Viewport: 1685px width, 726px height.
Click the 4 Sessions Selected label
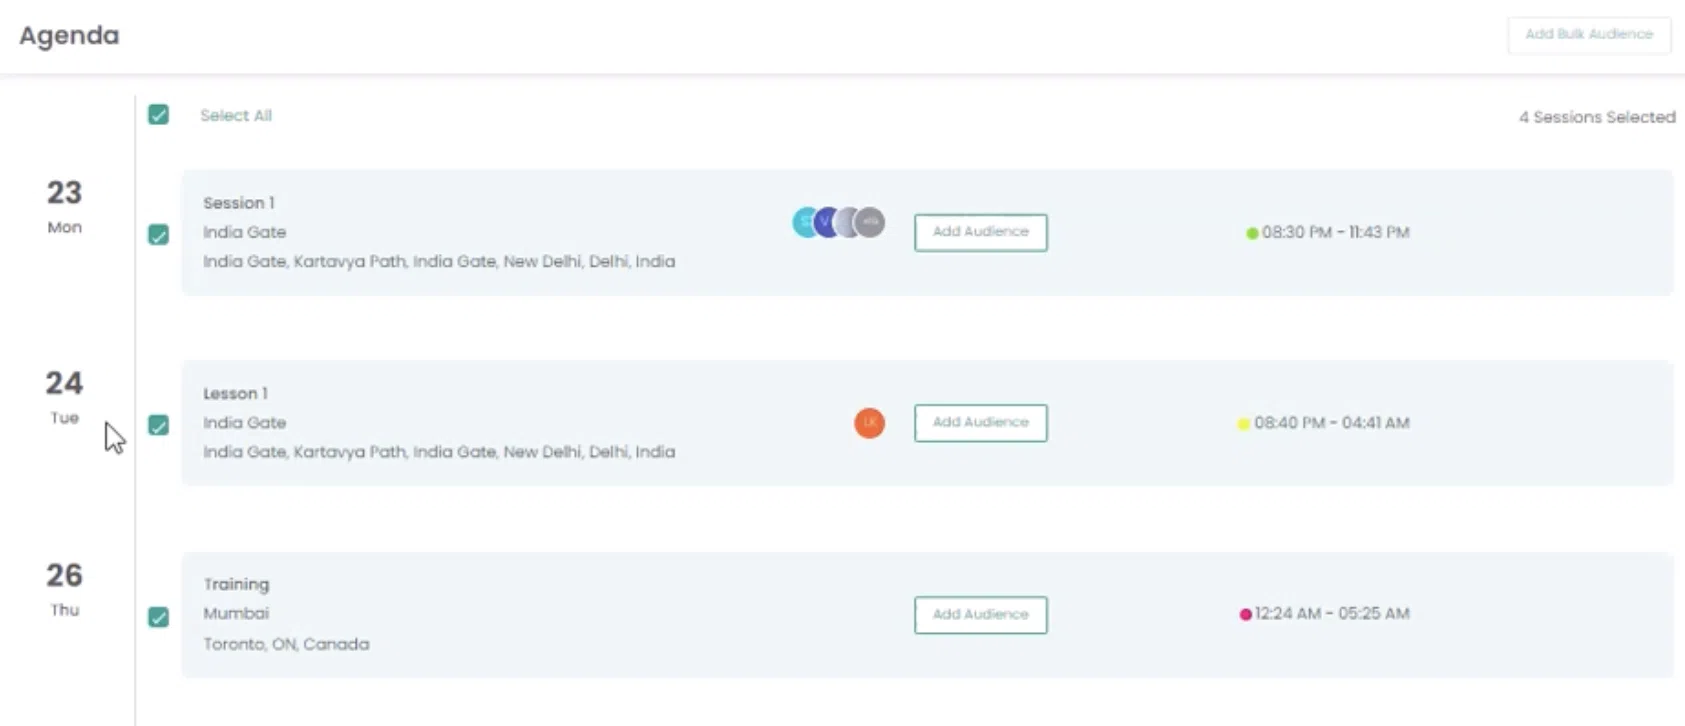tap(1596, 117)
